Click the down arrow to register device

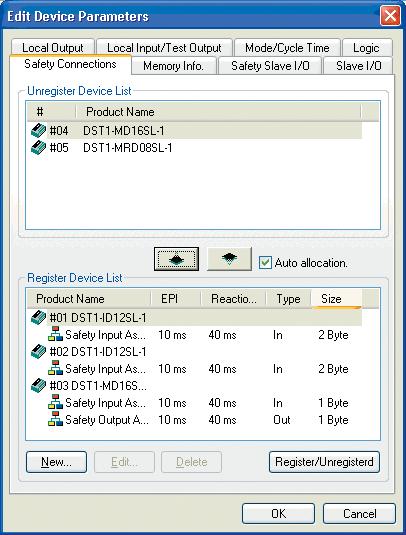(x=229, y=259)
